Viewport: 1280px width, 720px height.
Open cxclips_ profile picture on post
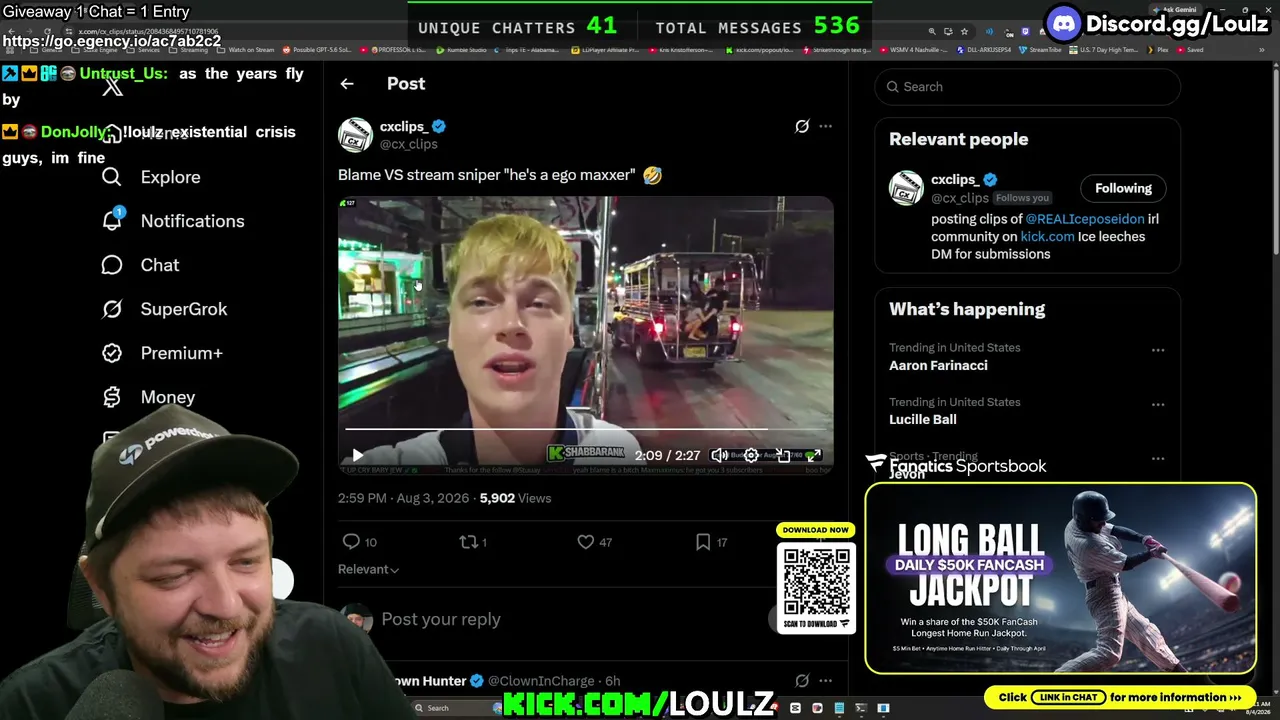355,135
